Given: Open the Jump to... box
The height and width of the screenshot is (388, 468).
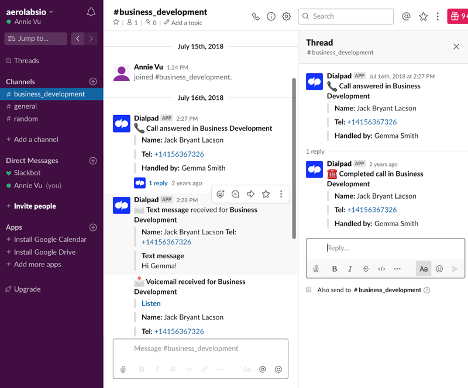Looking at the screenshot, I should pos(36,39).
